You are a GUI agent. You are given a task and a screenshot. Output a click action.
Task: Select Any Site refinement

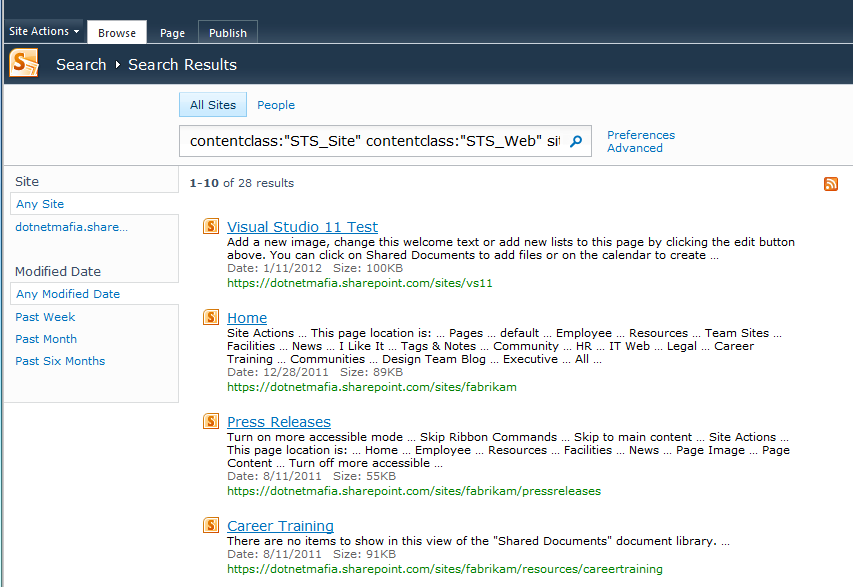(40, 204)
